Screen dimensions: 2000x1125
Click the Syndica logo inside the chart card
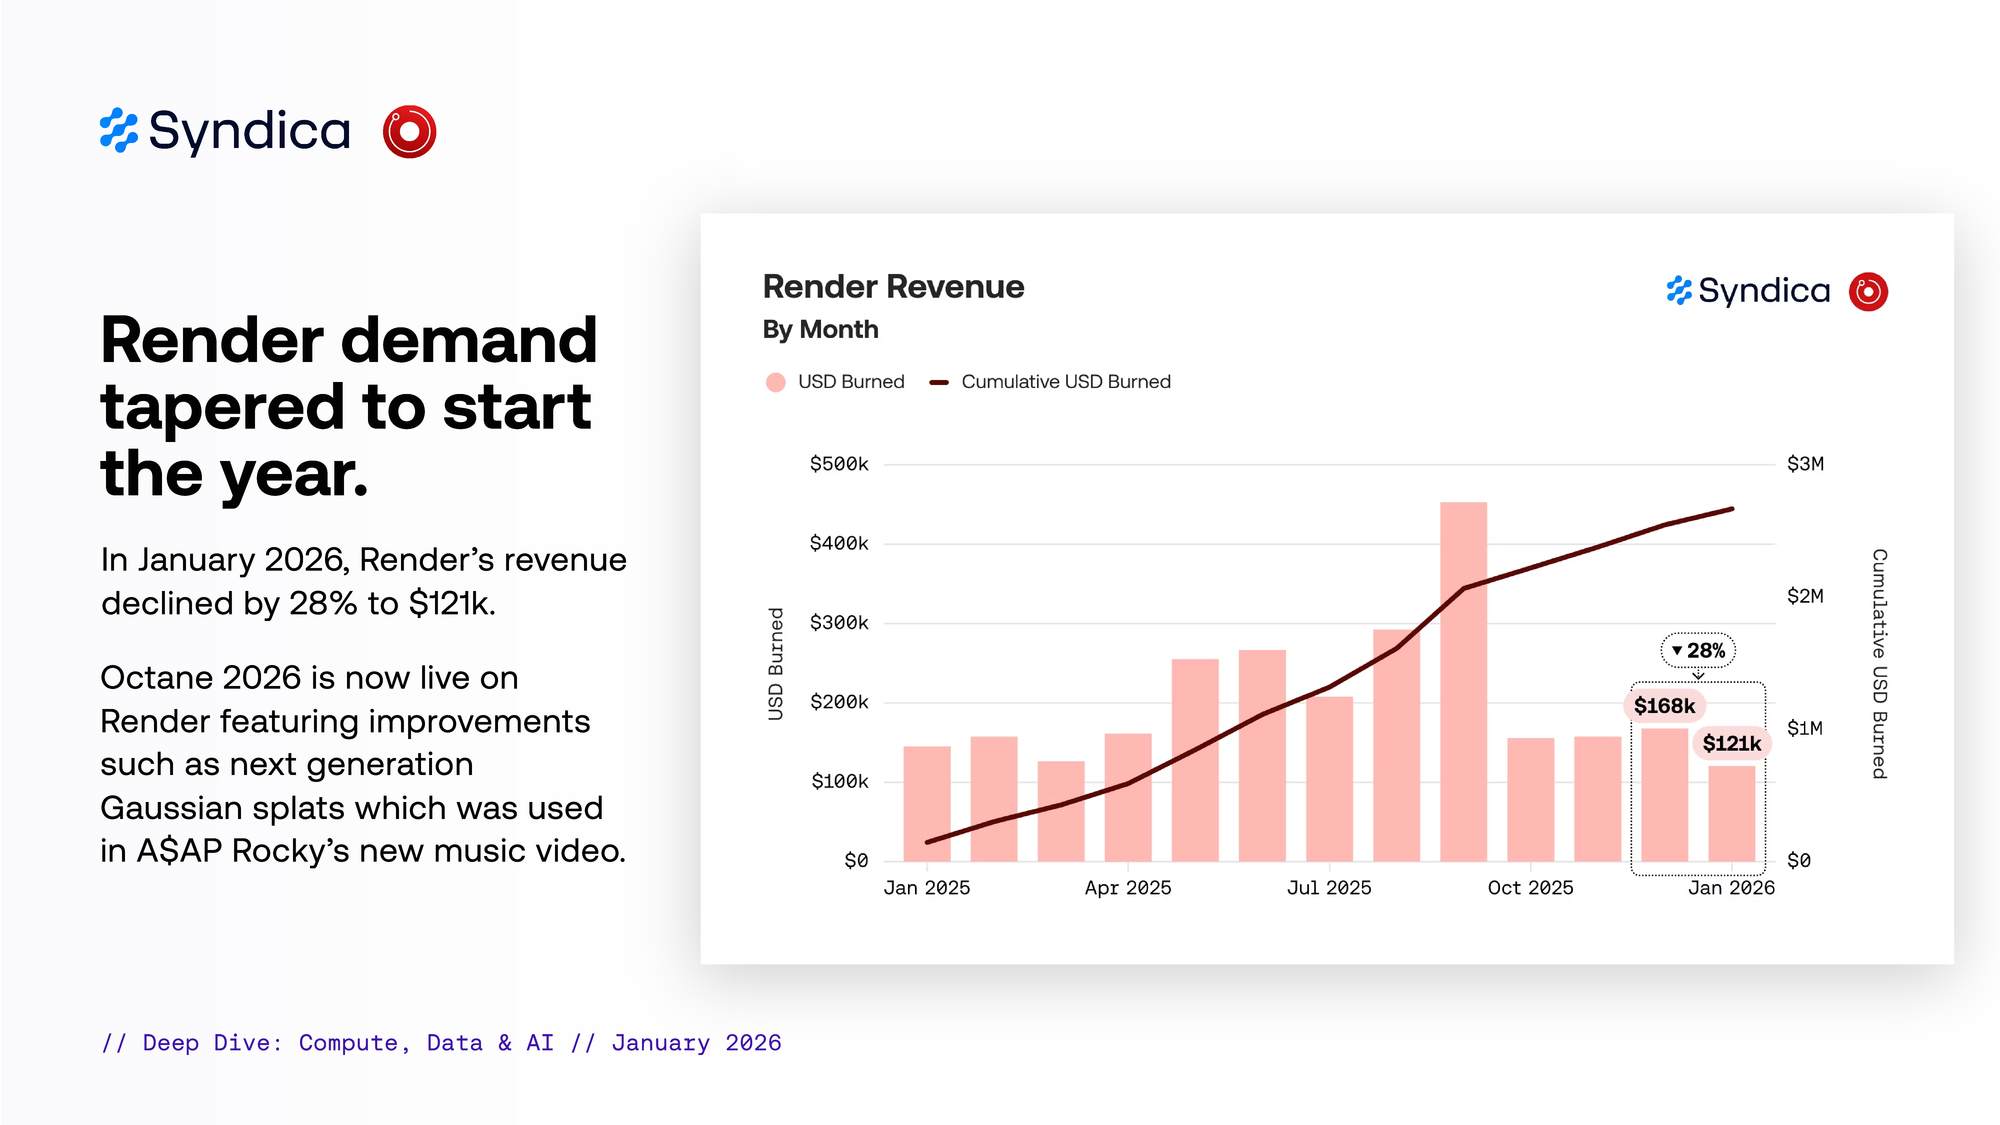coord(1748,291)
